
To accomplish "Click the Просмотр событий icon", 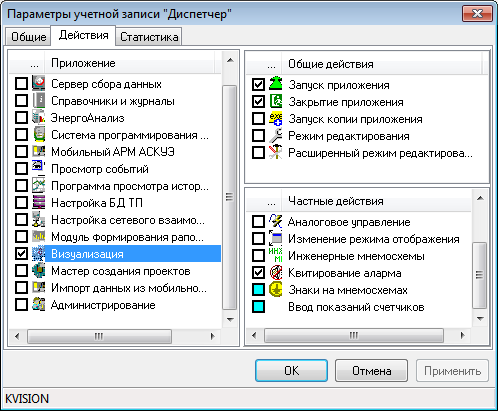I will pyautogui.click(x=39, y=168).
